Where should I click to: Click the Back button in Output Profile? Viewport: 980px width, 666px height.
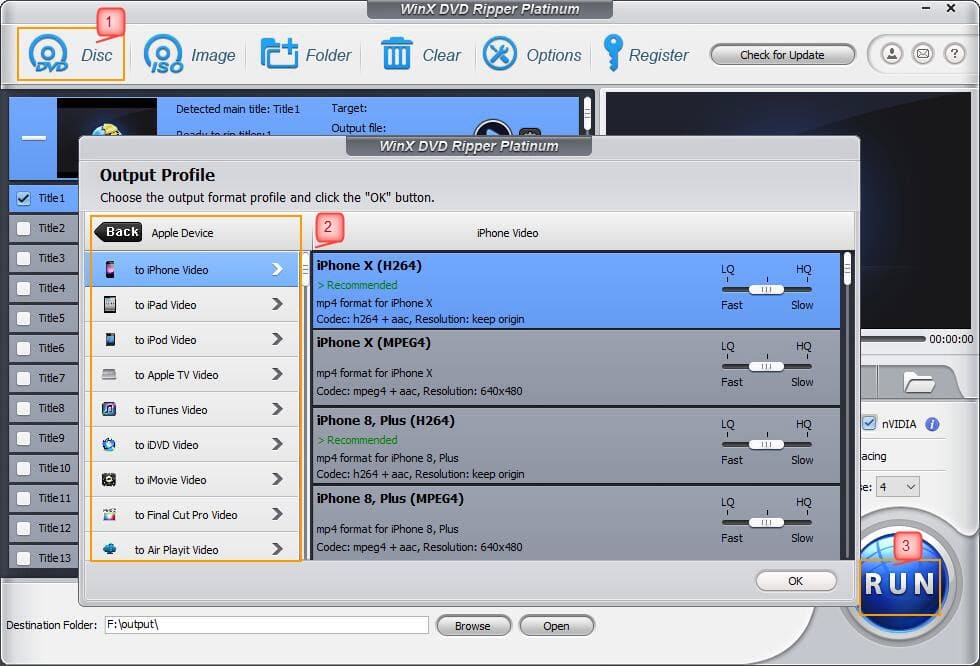118,232
